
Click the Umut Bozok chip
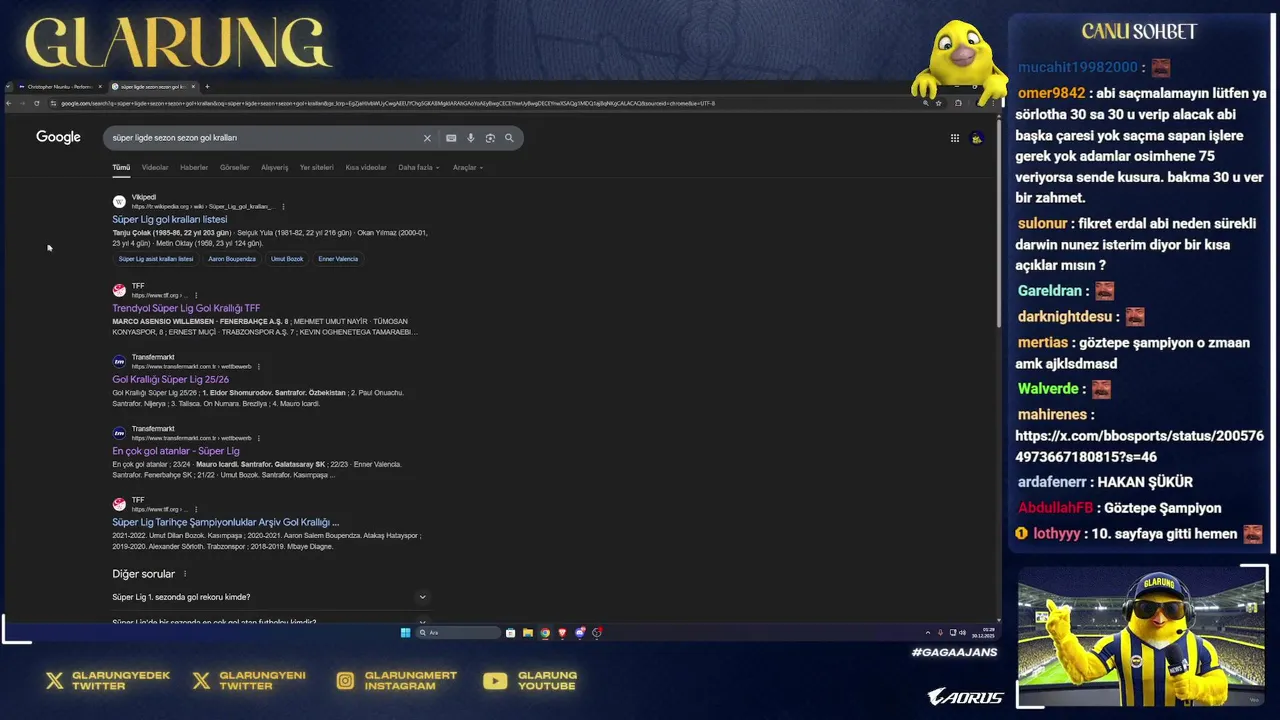tap(287, 259)
